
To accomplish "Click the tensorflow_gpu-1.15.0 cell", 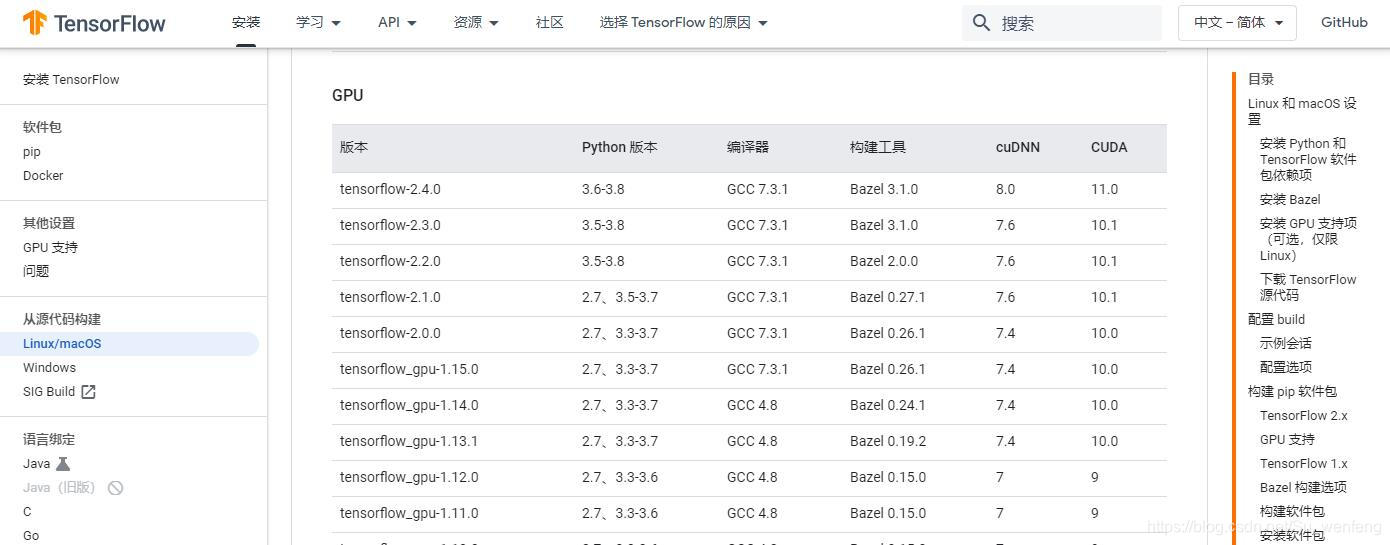I will click(x=409, y=369).
